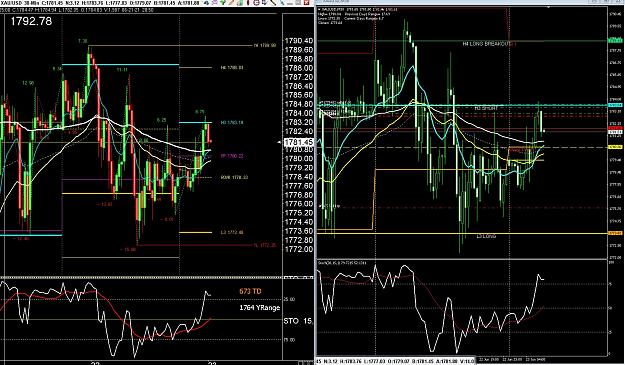Screen dimensions: 625x365
Task: Select the PP pivot point label
Action: [x=232, y=156]
